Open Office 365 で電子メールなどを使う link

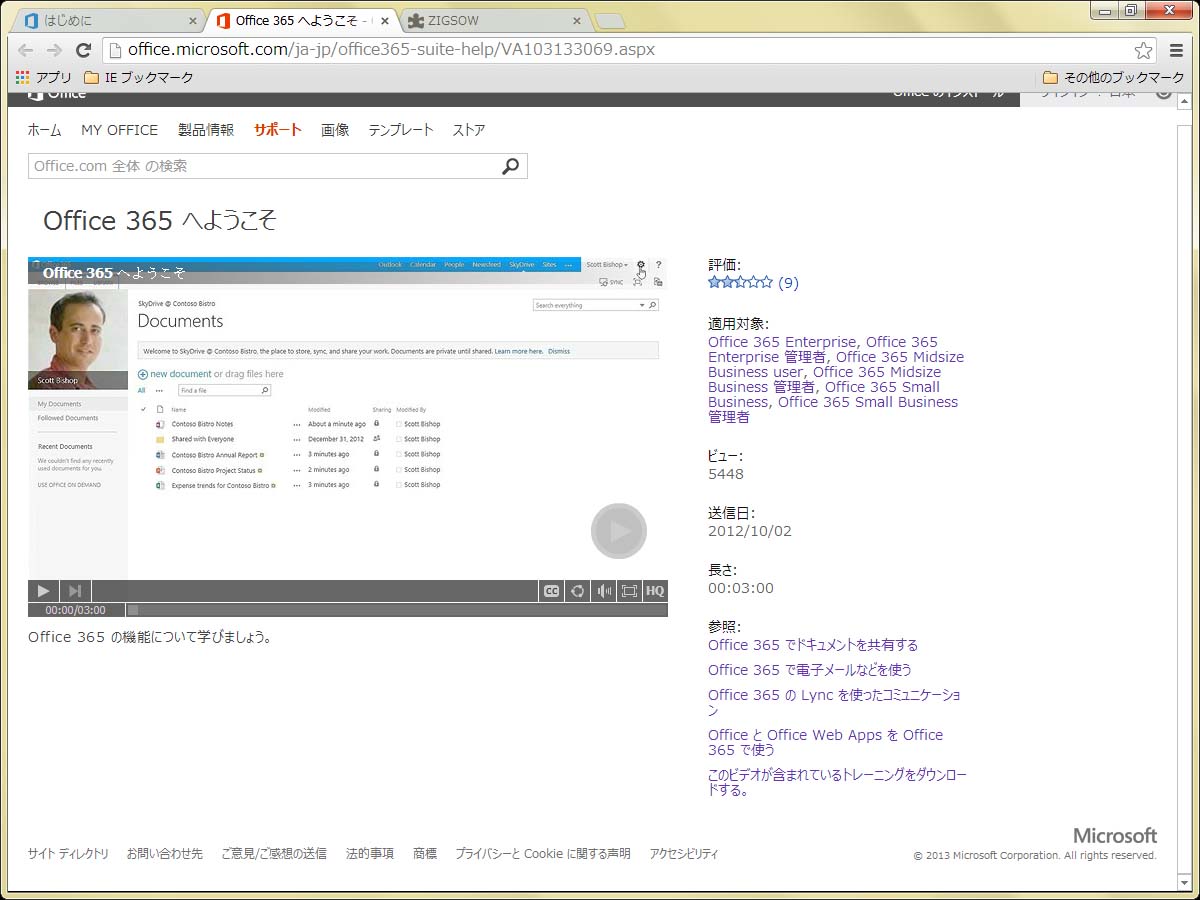pyautogui.click(x=810, y=670)
